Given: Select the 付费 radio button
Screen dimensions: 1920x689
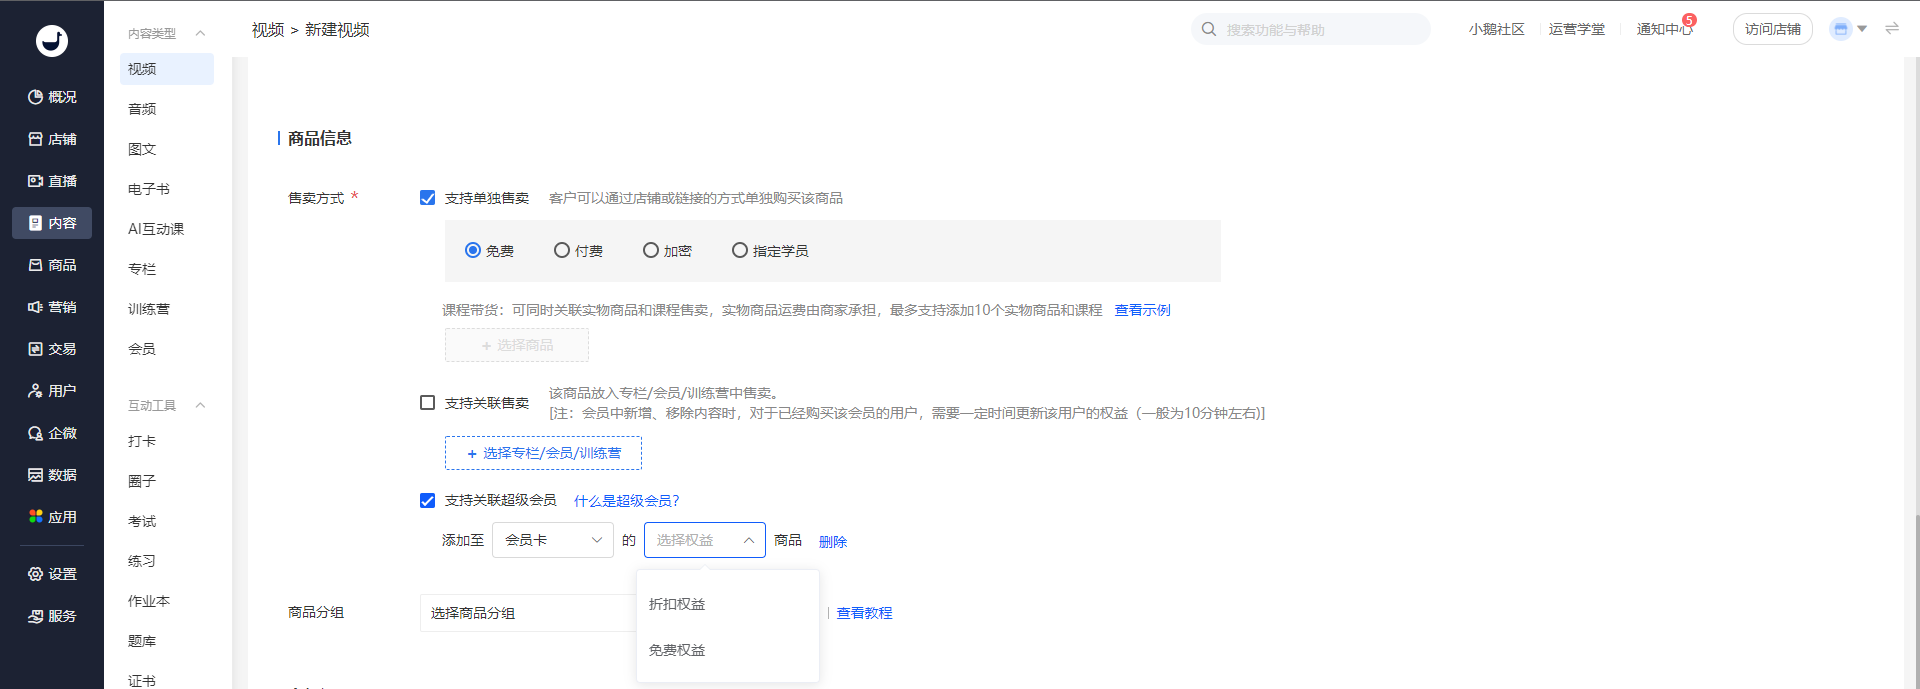Looking at the screenshot, I should [x=562, y=250].
